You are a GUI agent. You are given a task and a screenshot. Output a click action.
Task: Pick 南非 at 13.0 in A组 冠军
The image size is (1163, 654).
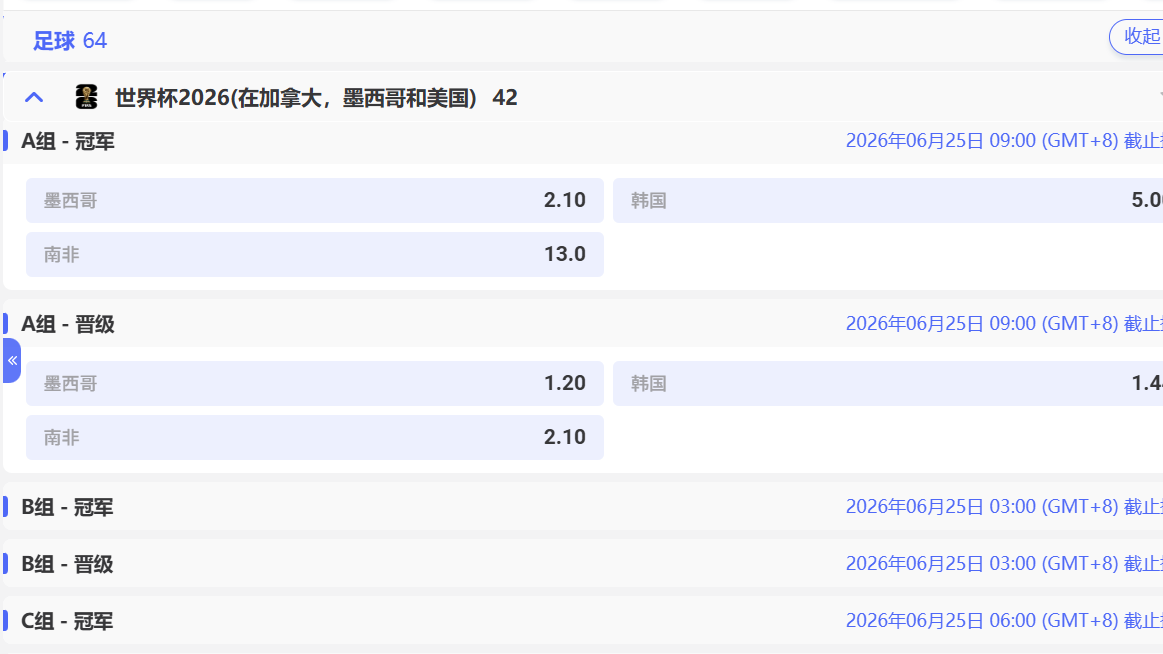[314, 254]
